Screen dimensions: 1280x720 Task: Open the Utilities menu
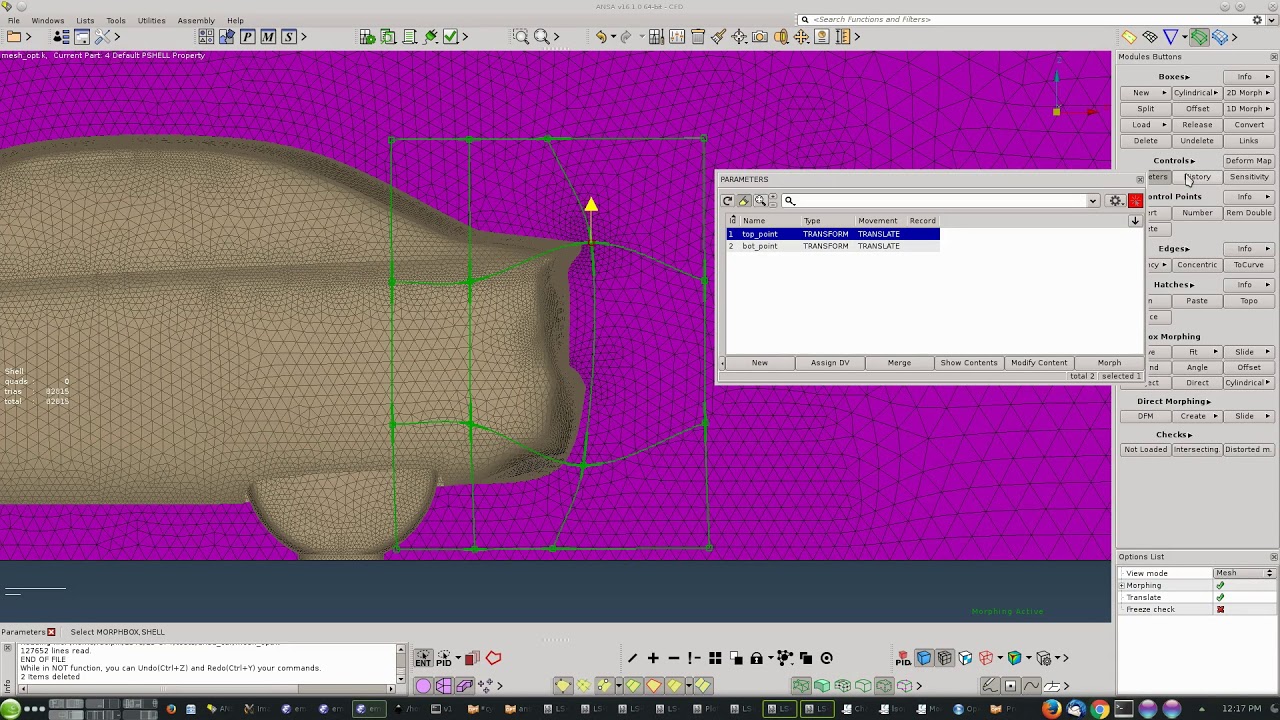coord(151,20)
